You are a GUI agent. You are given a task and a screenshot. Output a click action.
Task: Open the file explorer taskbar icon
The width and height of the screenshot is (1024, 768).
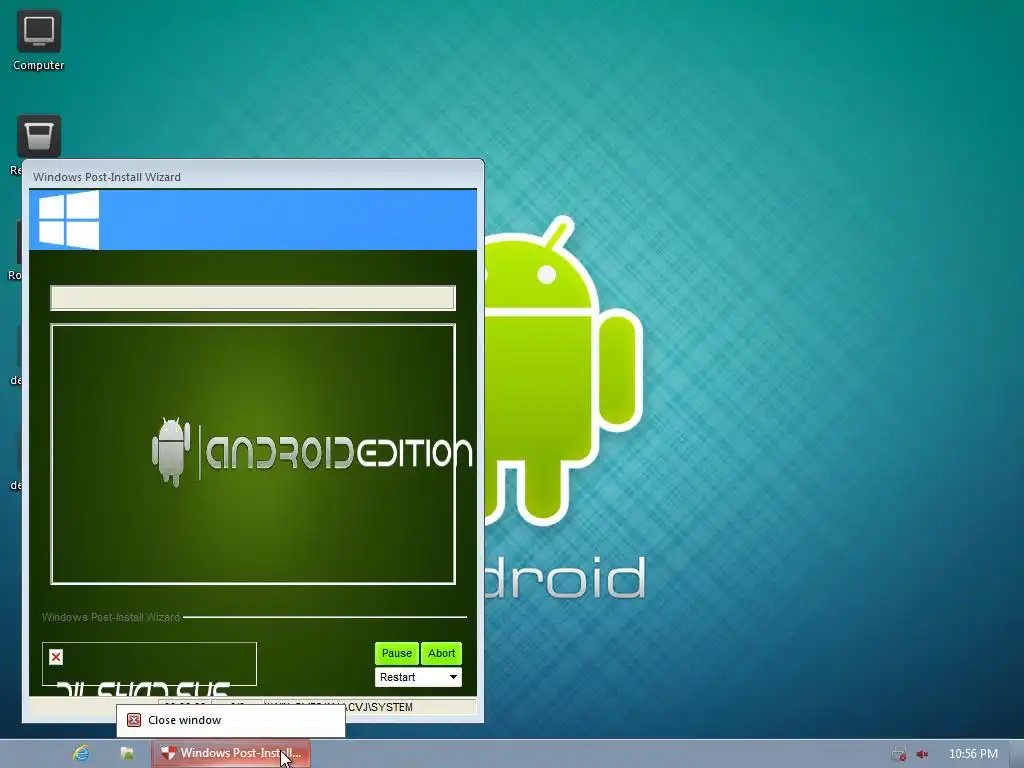point(127,753)
